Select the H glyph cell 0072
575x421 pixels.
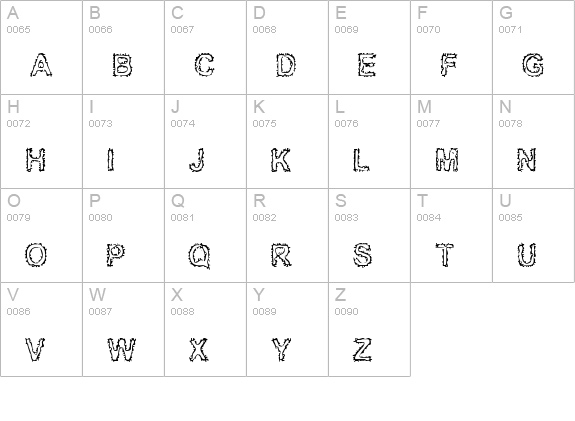[x=41, y=142]
